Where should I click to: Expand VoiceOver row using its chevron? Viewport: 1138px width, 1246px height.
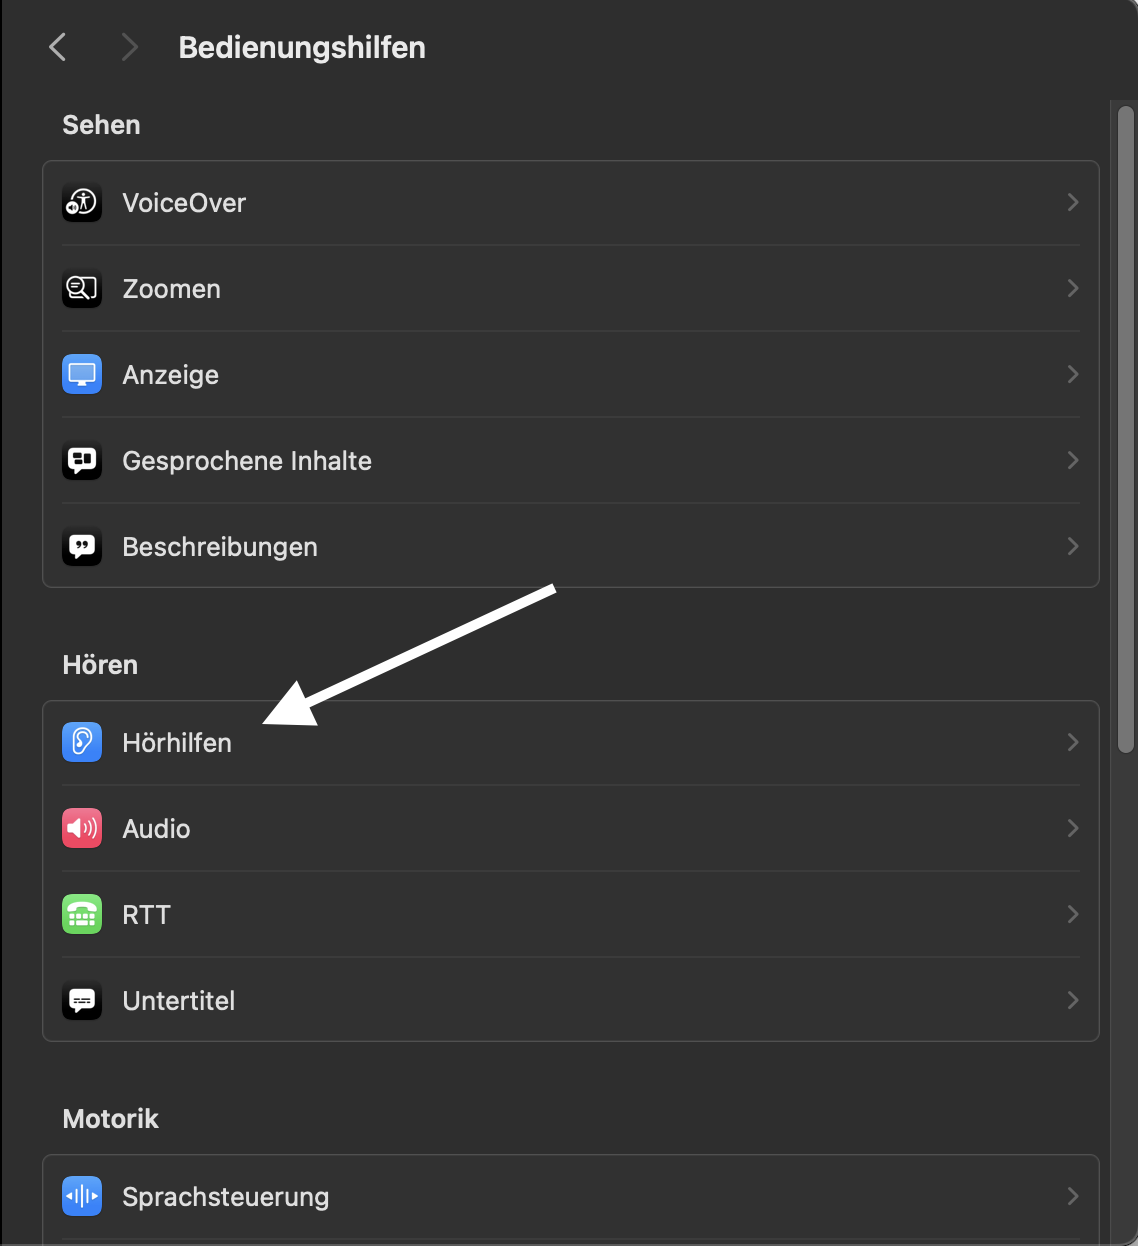tap(1072, 203)
